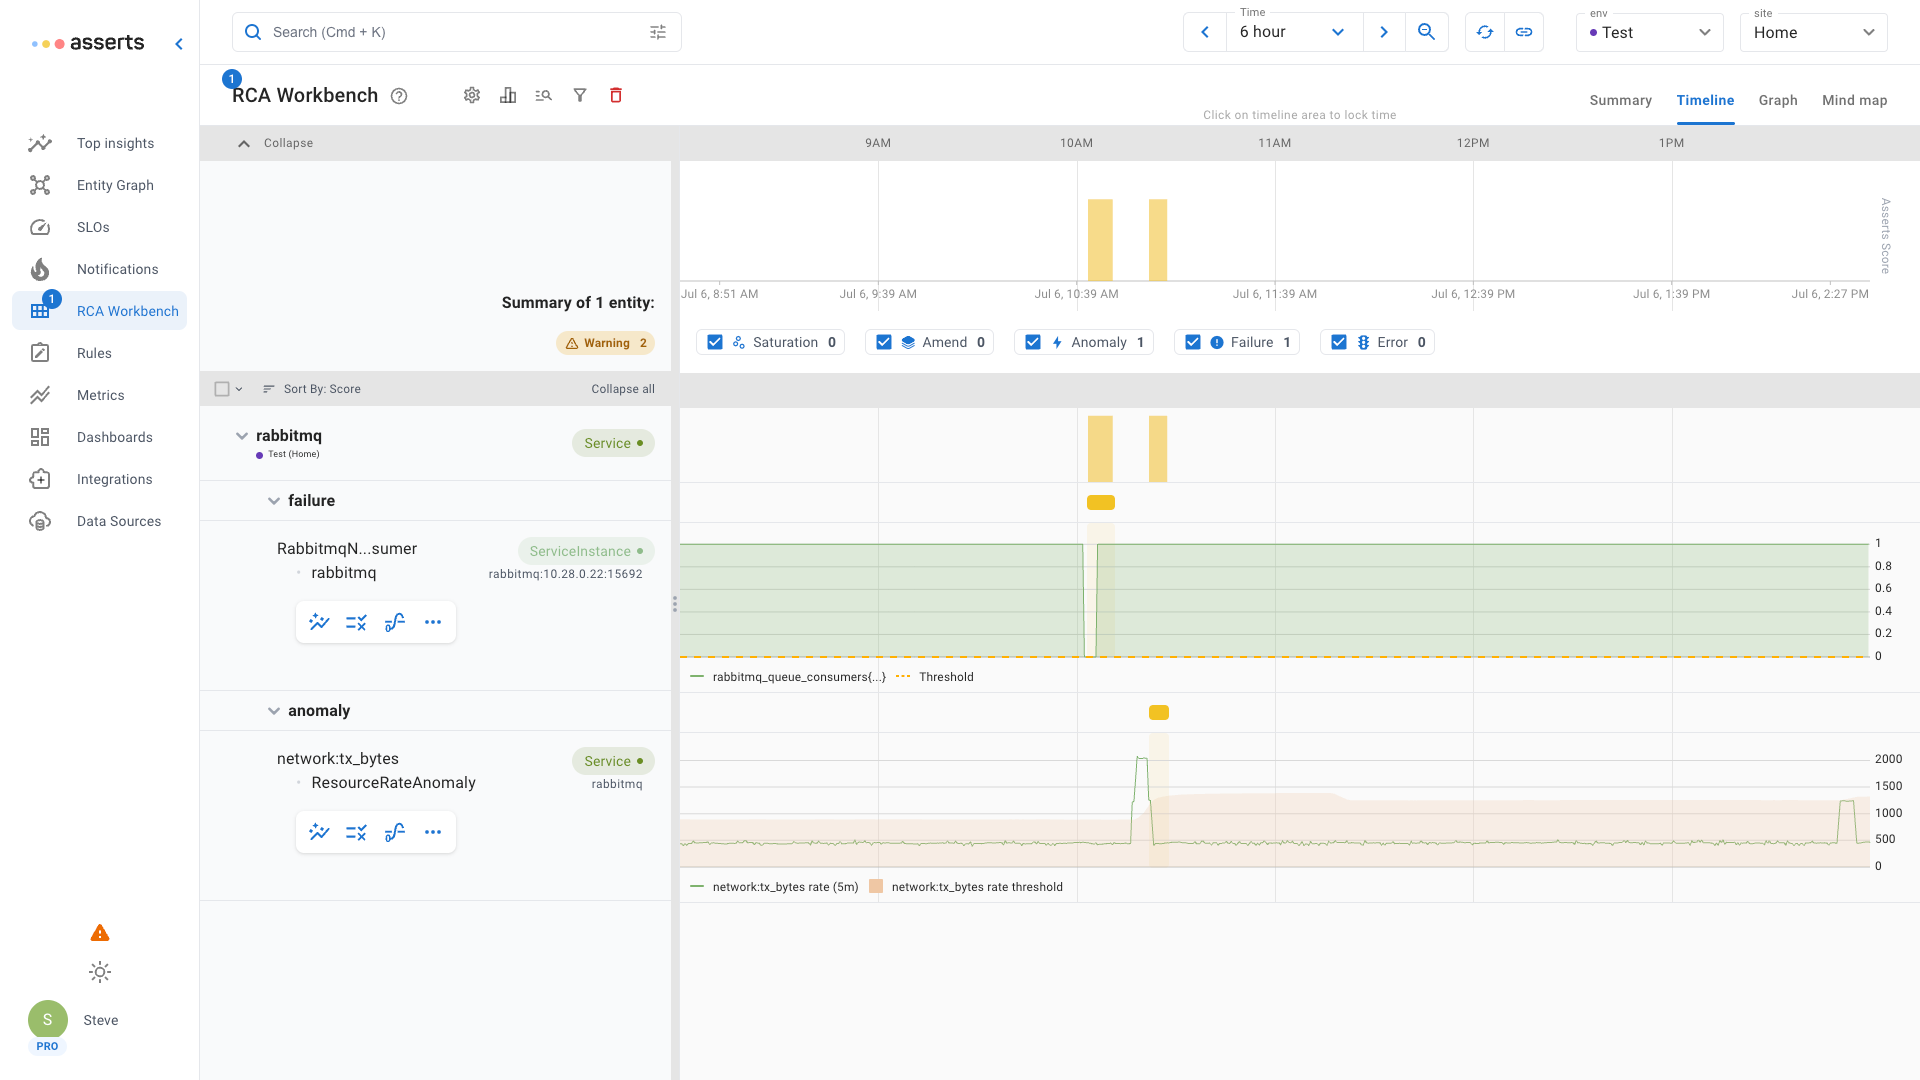Viewport: 1920px width, 1080px height.
Task: Click the workbench settings gear icon
Action: [x=472, y=95]
